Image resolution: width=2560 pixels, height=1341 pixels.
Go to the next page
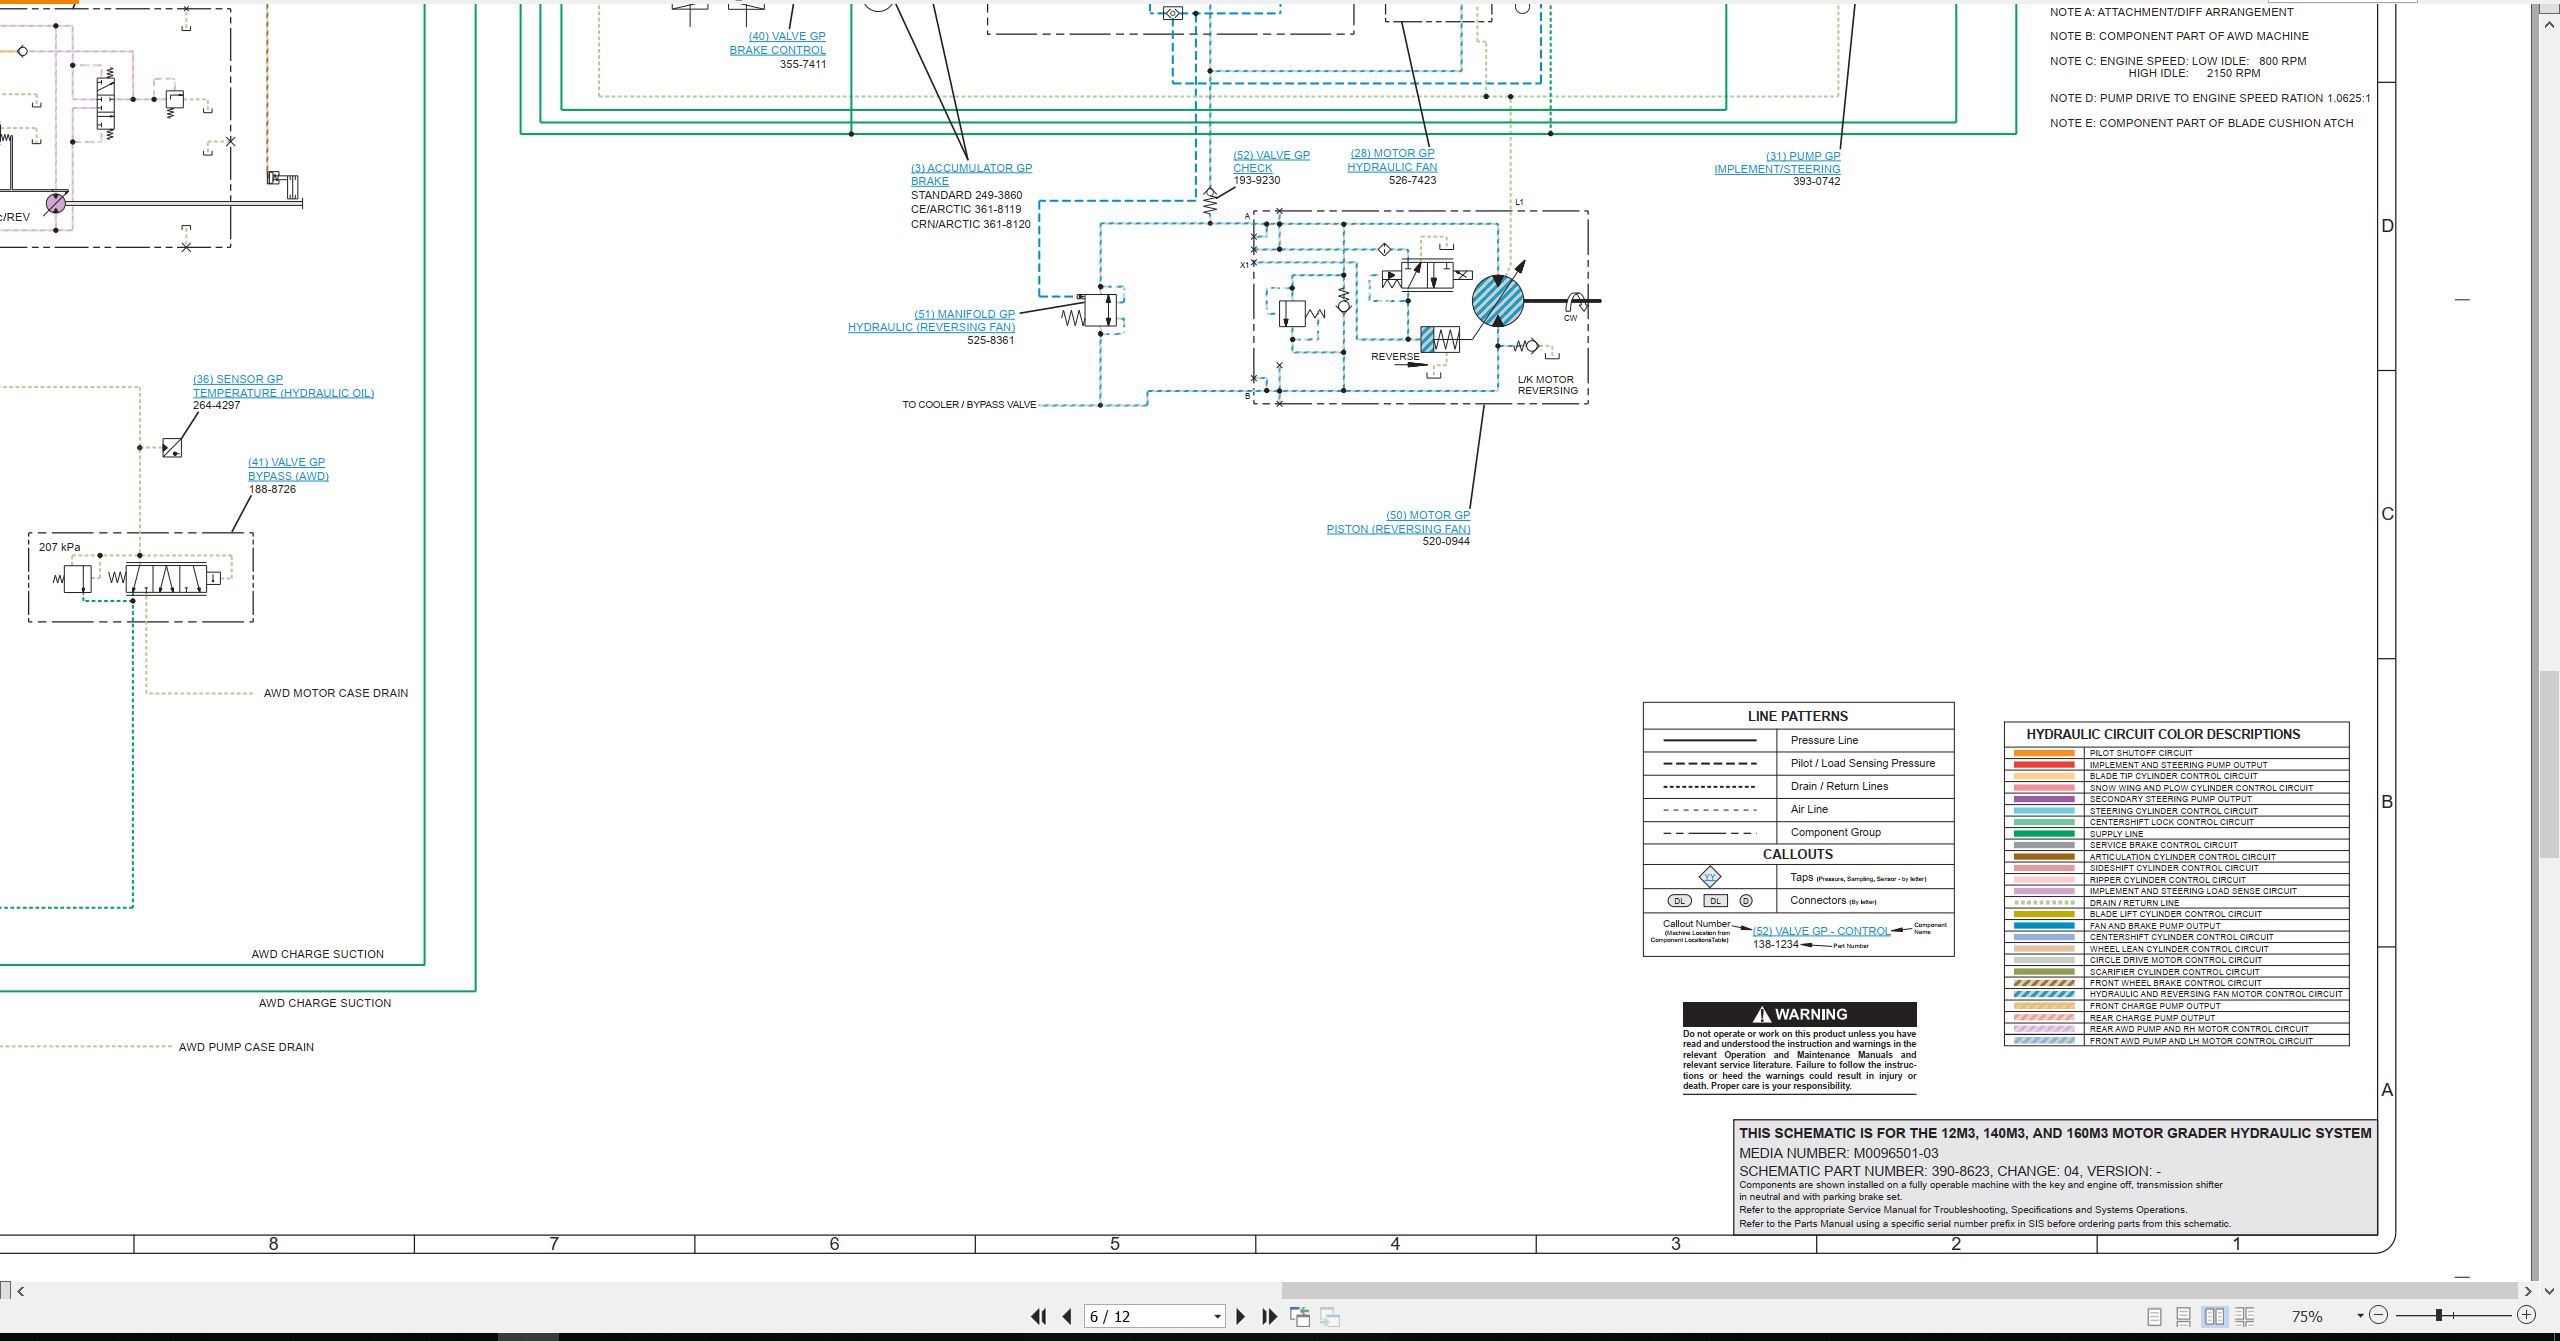(x=1241, y=1317)
